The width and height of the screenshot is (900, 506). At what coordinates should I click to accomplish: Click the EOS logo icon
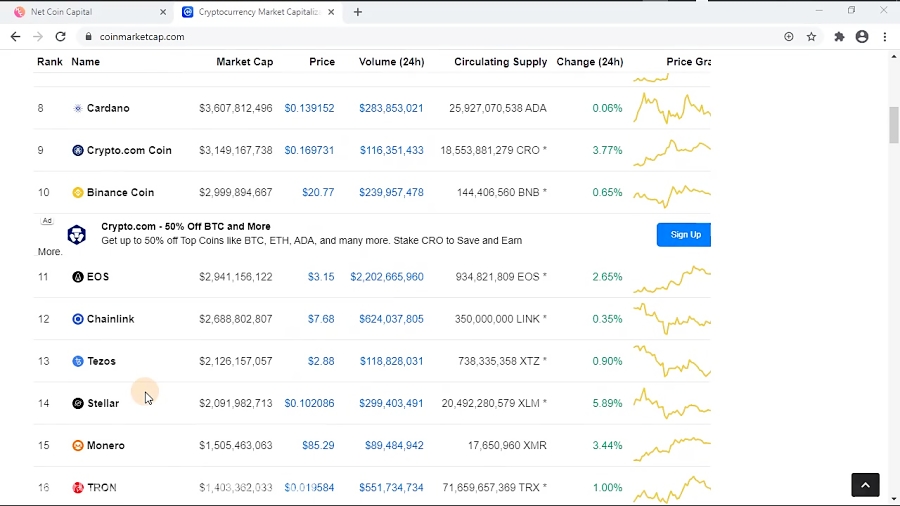tap(77, 277)
